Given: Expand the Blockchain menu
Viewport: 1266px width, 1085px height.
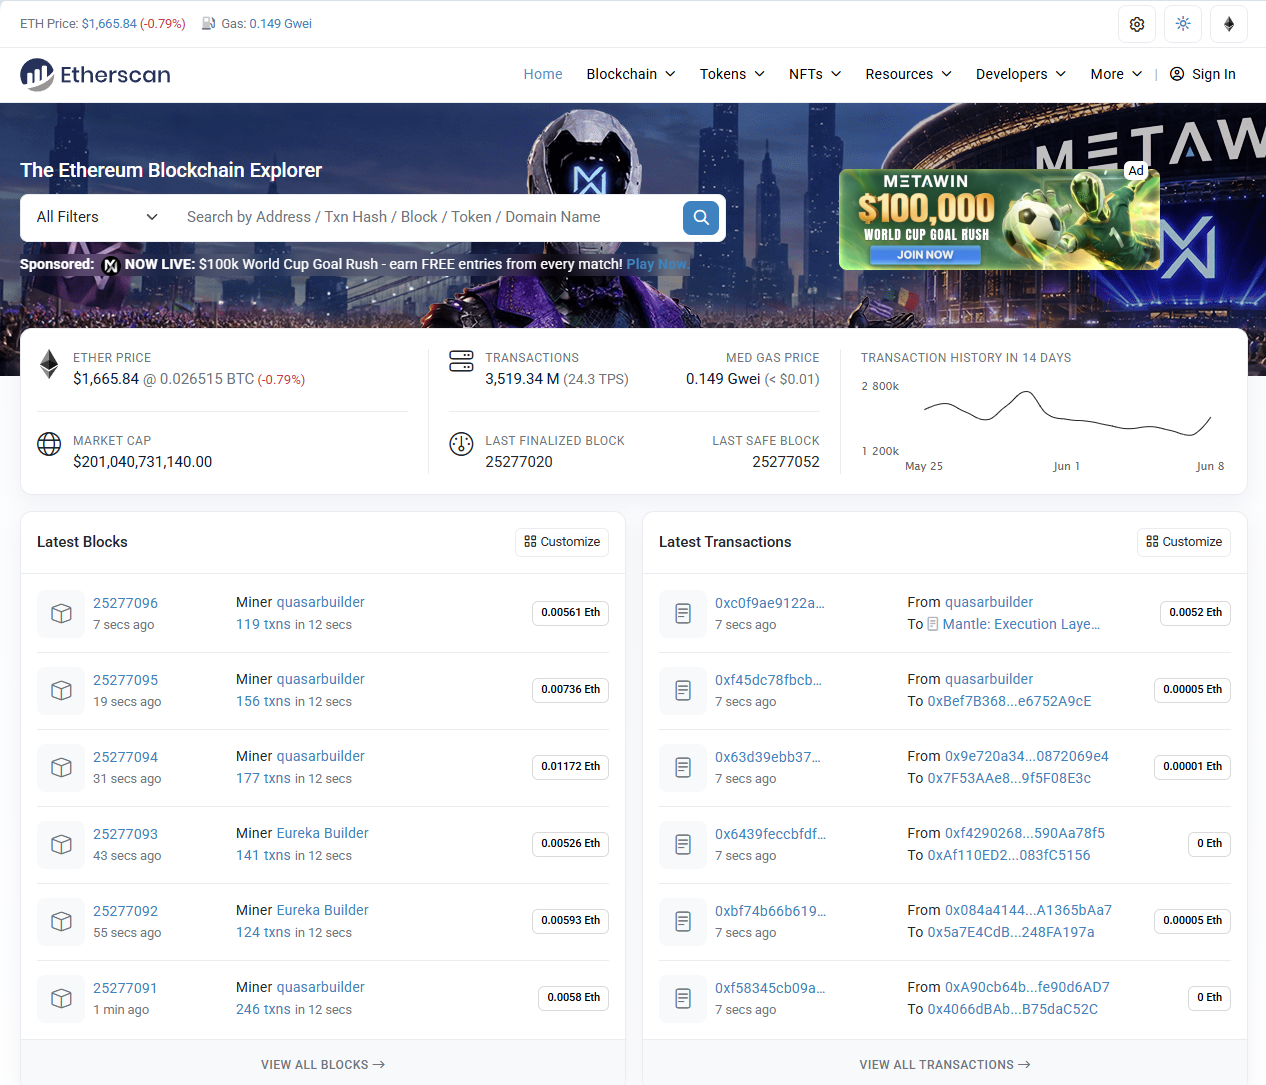Looking at the screenshot, I should coord(631,74).
